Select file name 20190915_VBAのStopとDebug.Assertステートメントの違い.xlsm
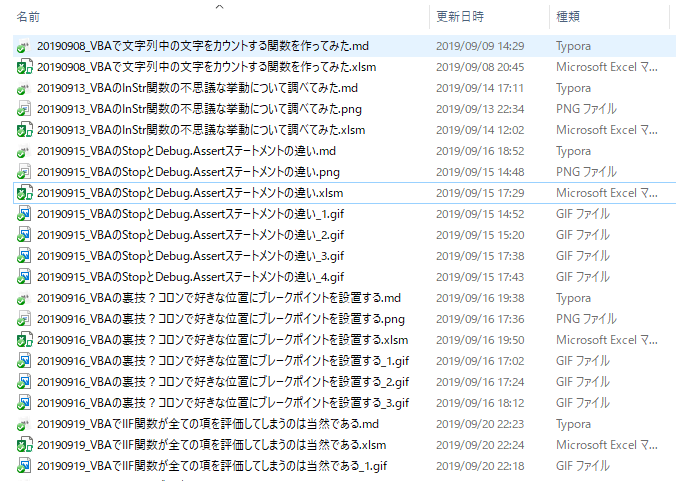 coord(190,193)
